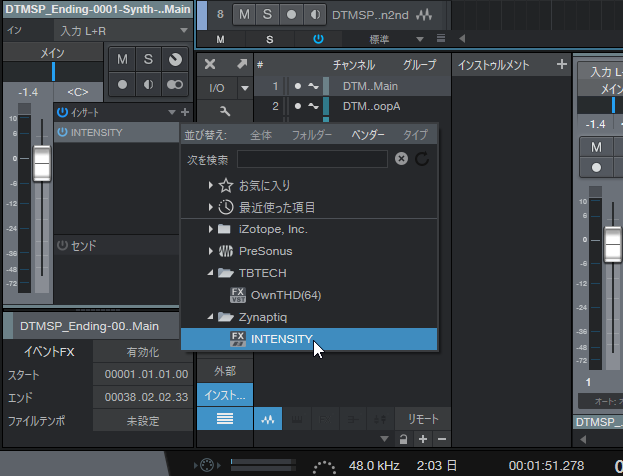The image size is (623, 476).
Task: Click 48.0 kHz sample rate
Action: point(374,465)
